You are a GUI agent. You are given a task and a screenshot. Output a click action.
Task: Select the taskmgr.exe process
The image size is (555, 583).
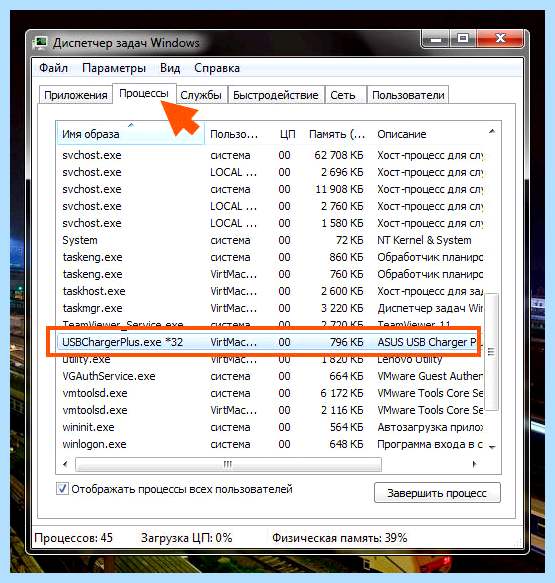pos(270,308)
